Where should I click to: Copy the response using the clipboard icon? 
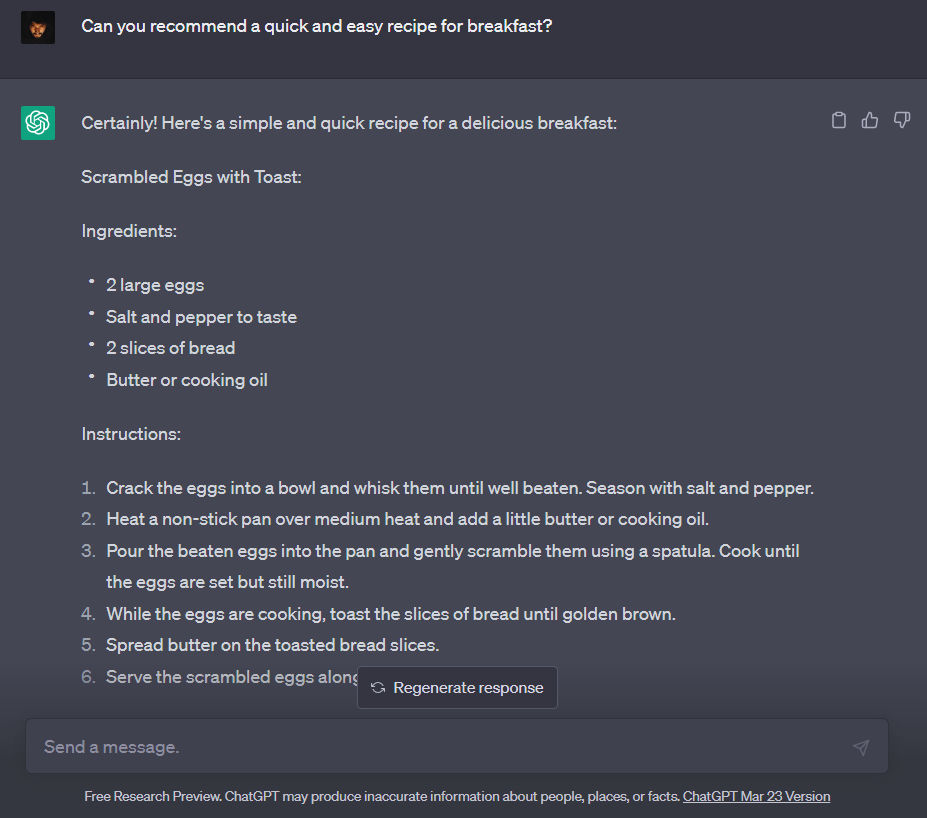(x=838, y=121)
